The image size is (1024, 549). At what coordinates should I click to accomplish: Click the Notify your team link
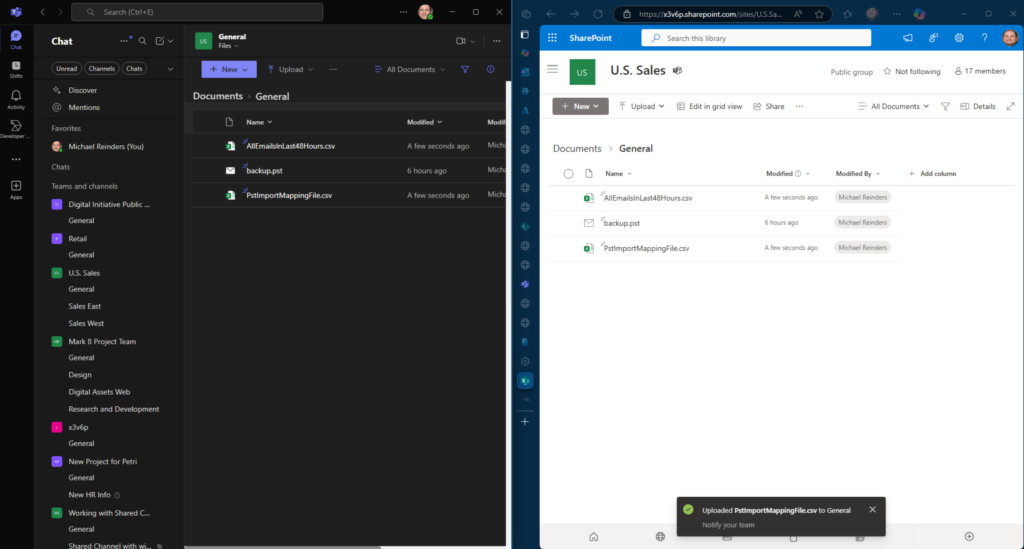[728, 525]
